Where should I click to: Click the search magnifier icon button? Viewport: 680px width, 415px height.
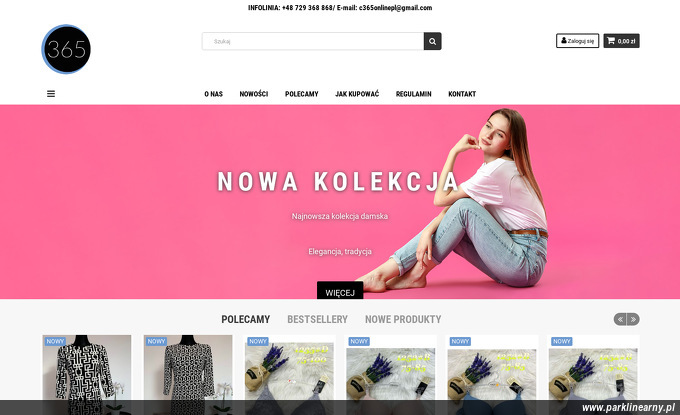coord(432,41)
